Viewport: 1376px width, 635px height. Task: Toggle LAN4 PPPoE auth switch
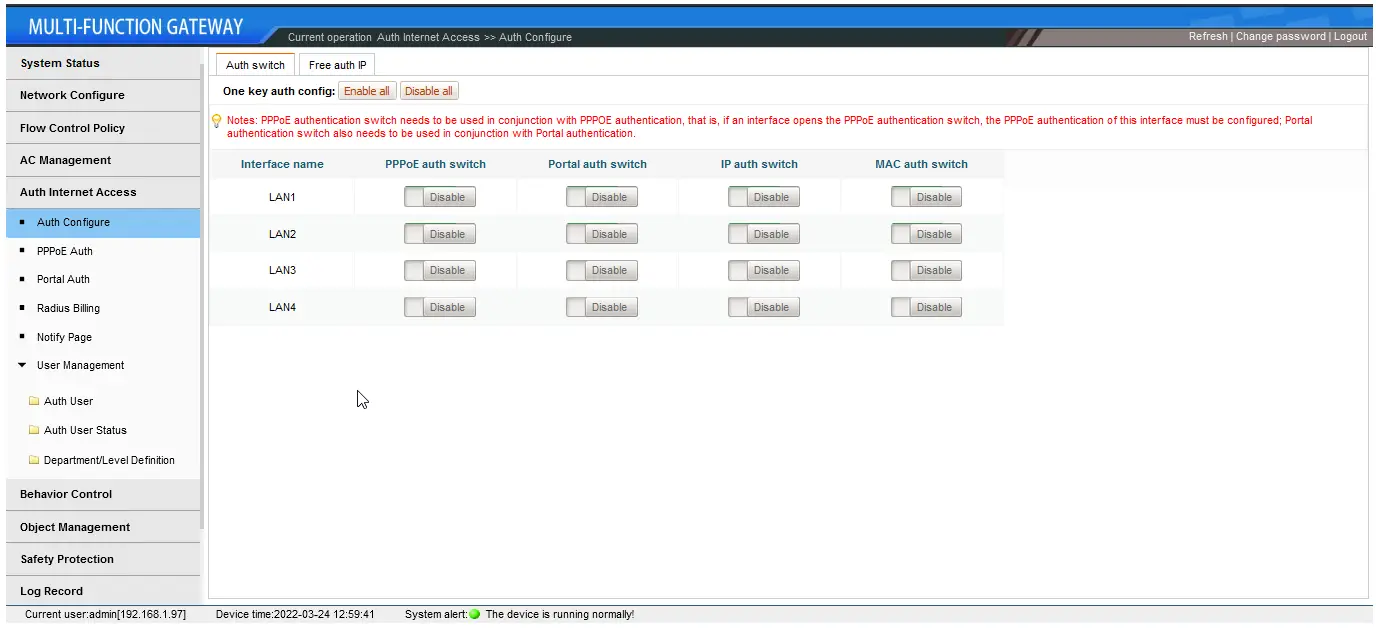[440, 307]
